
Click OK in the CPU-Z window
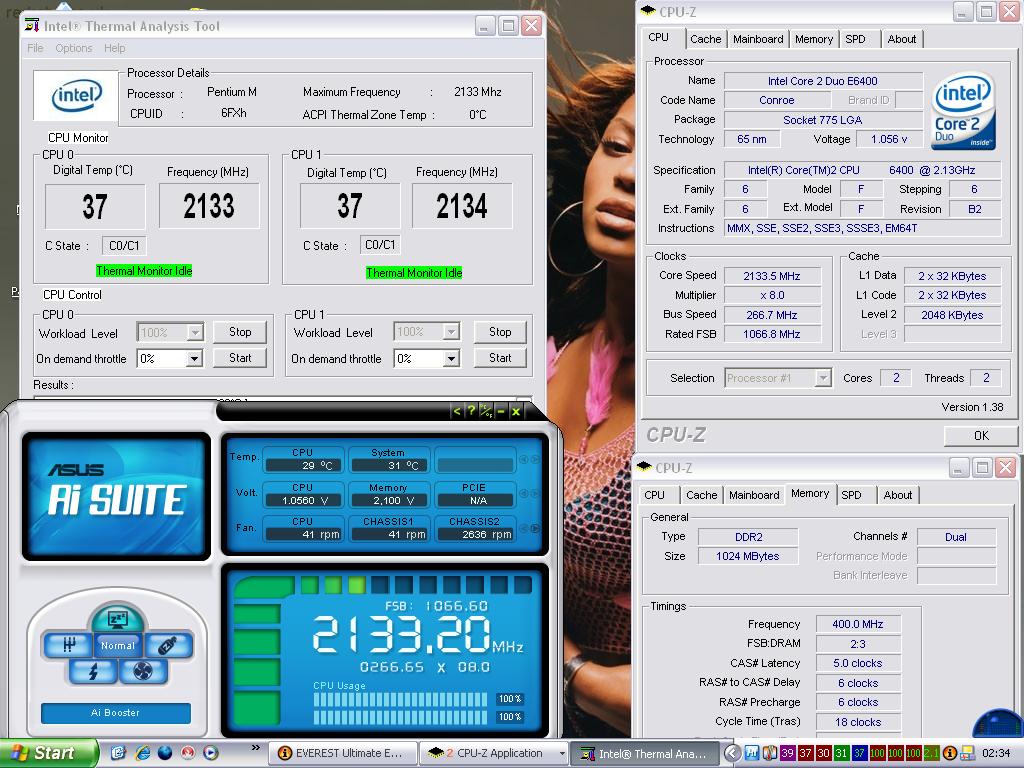(x=981, y=436)
